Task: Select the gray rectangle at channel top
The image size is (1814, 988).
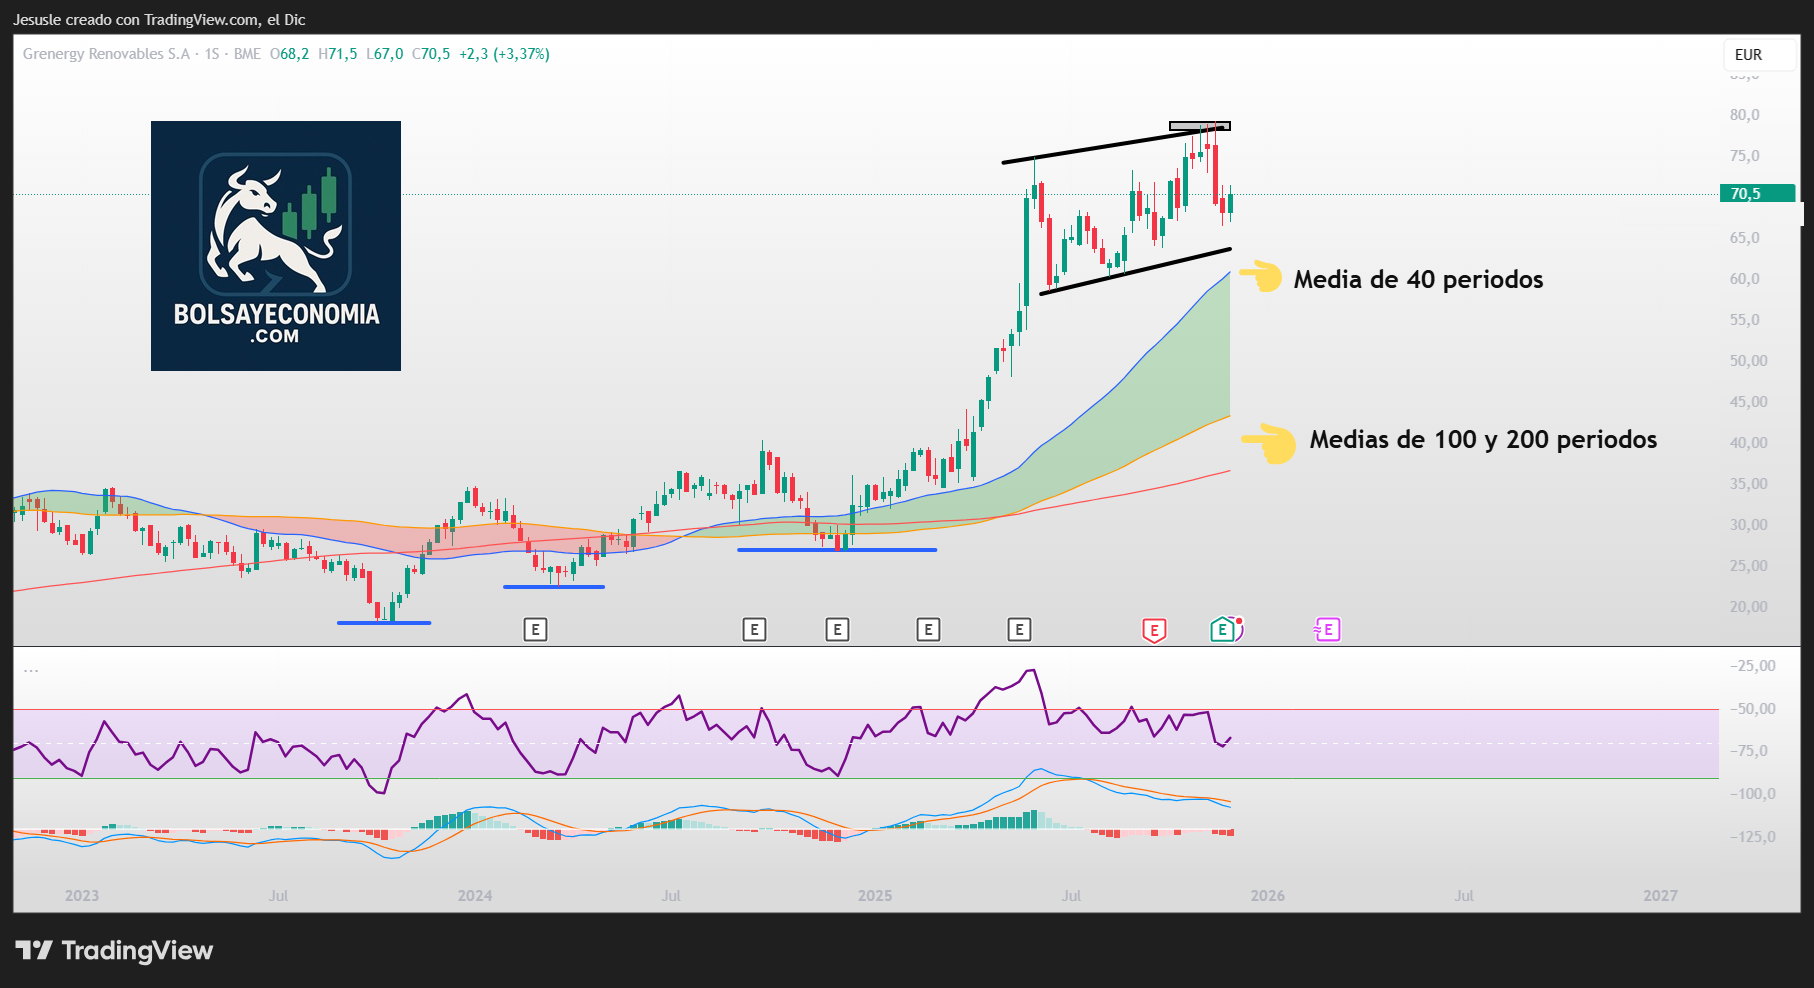Action: (1199, 126)
